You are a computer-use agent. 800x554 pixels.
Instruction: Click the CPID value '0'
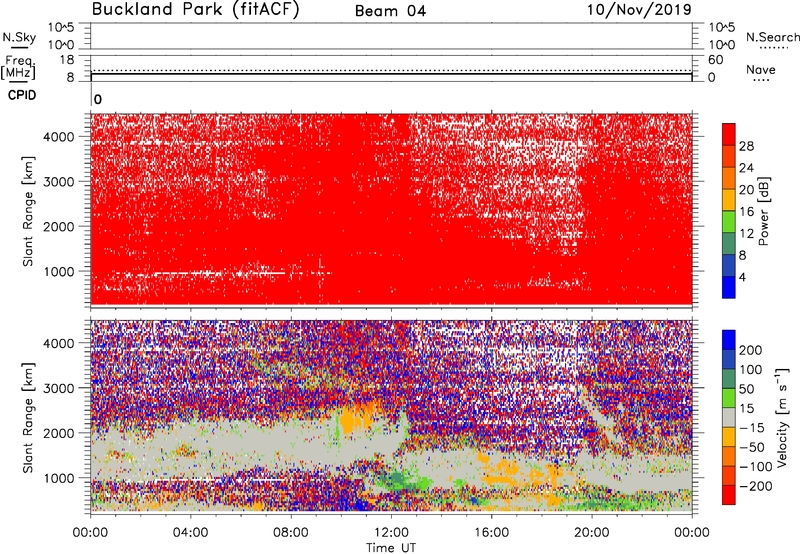(x=98, y=99)
